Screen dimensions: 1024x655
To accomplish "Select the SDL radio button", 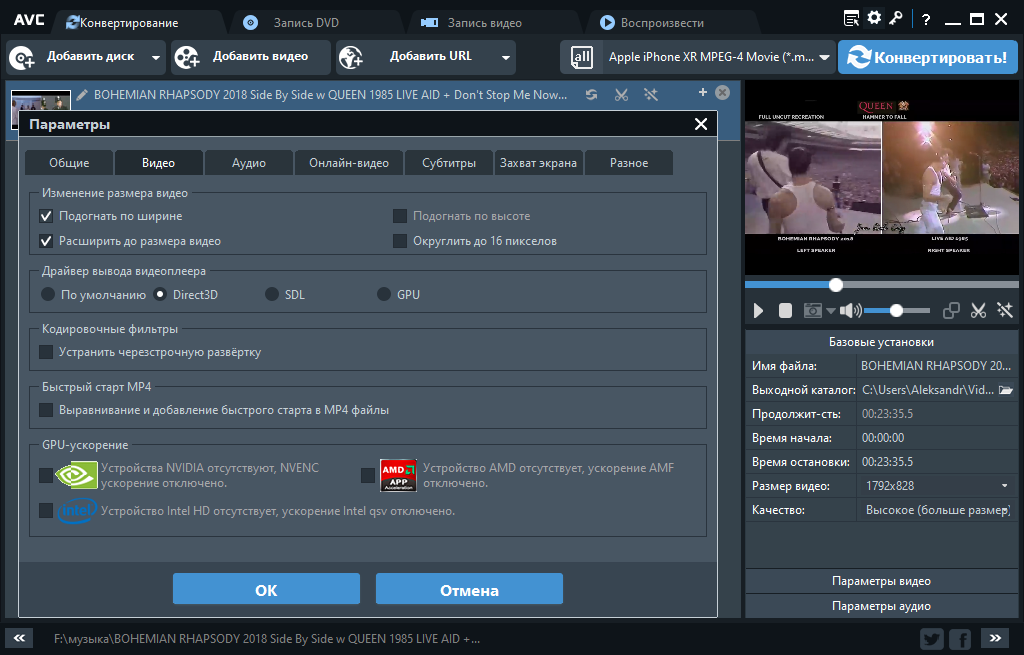I will click(272, 295).
